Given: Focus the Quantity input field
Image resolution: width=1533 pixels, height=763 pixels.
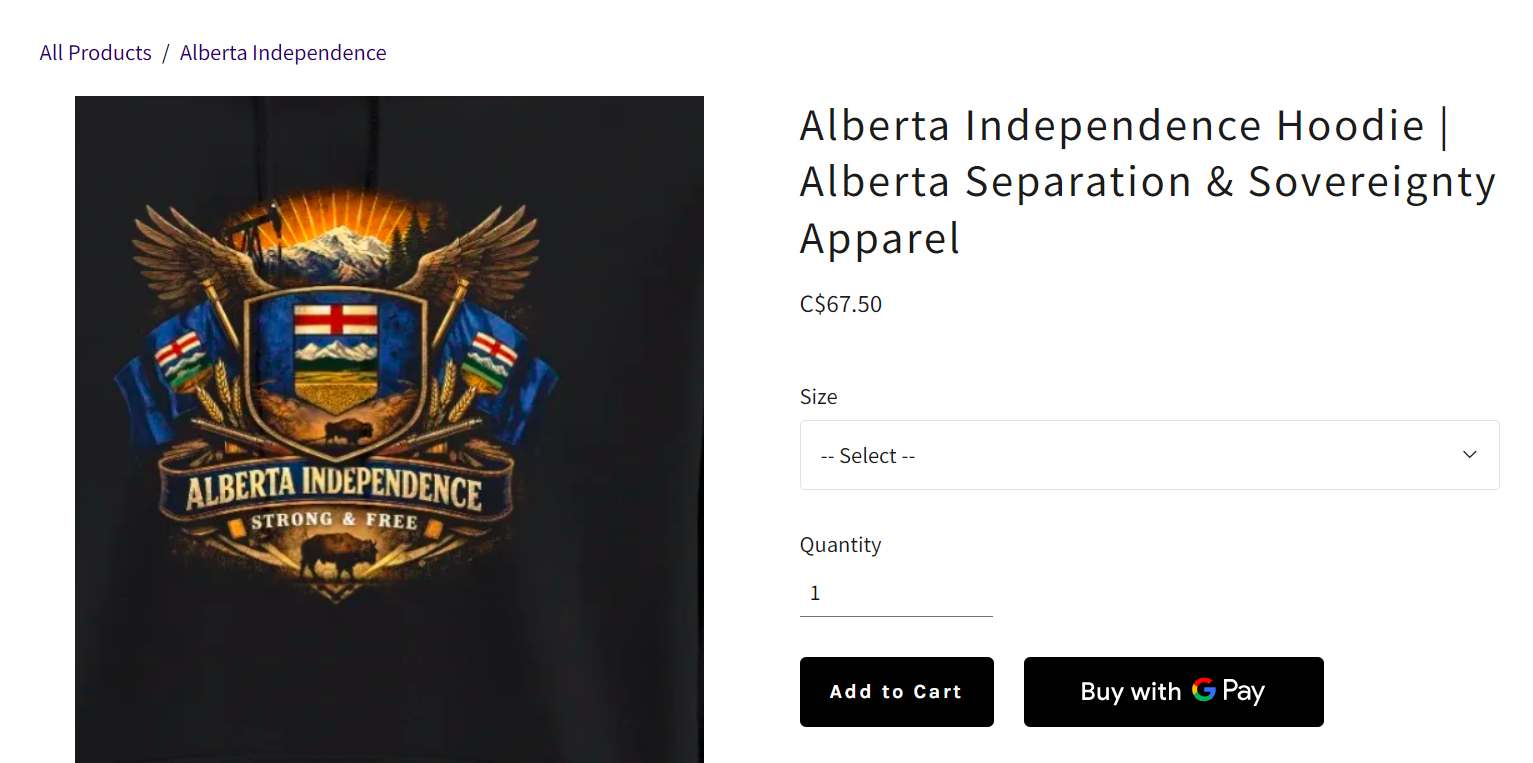Looking at the screenshot, I should tap(896, 593).
